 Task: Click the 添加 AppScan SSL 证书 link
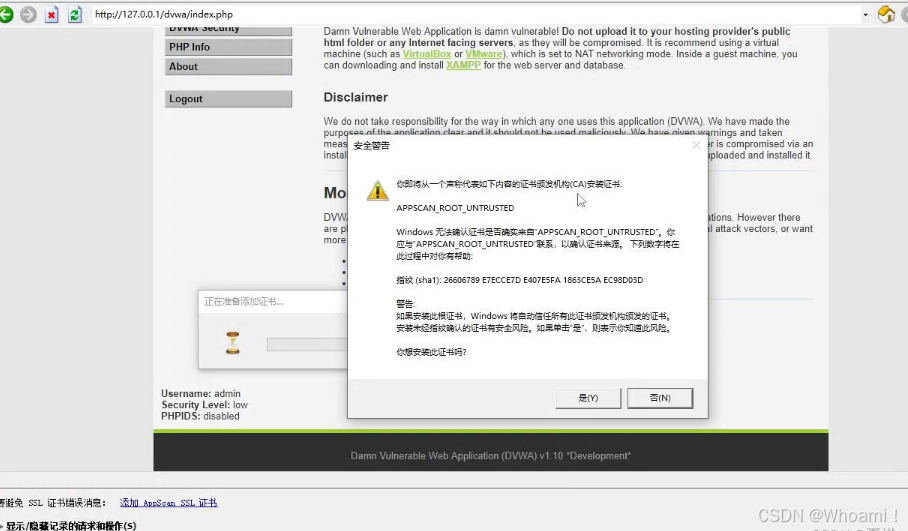pos(169,503)
